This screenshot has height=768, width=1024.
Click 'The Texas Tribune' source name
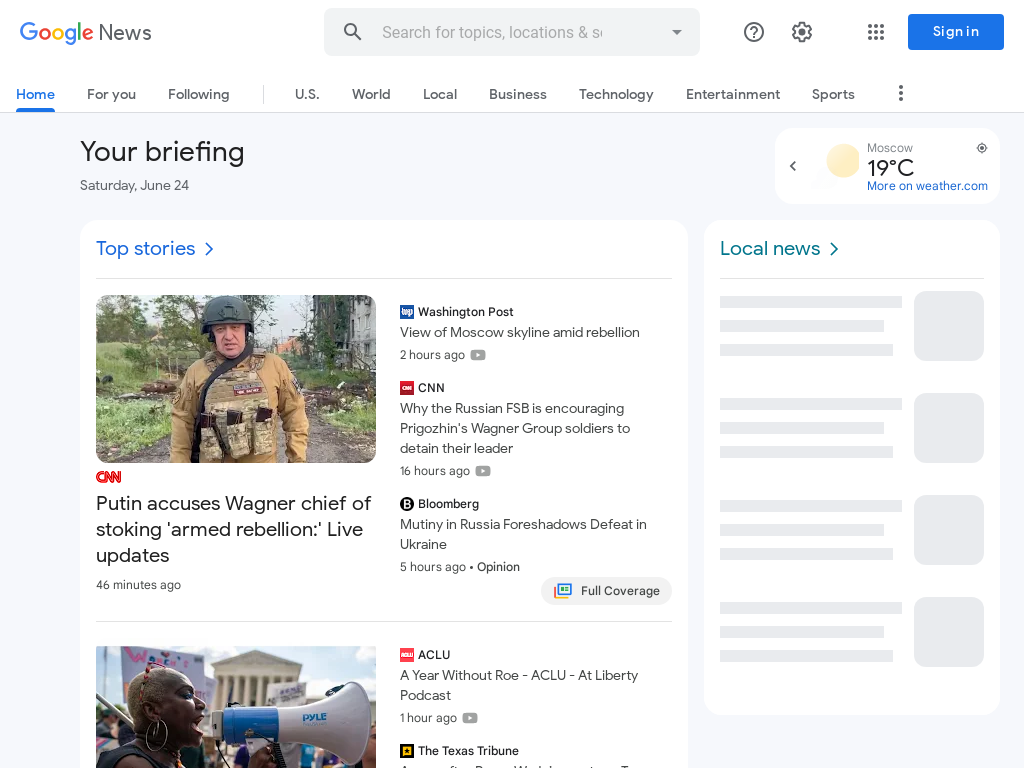pos(468,751)
